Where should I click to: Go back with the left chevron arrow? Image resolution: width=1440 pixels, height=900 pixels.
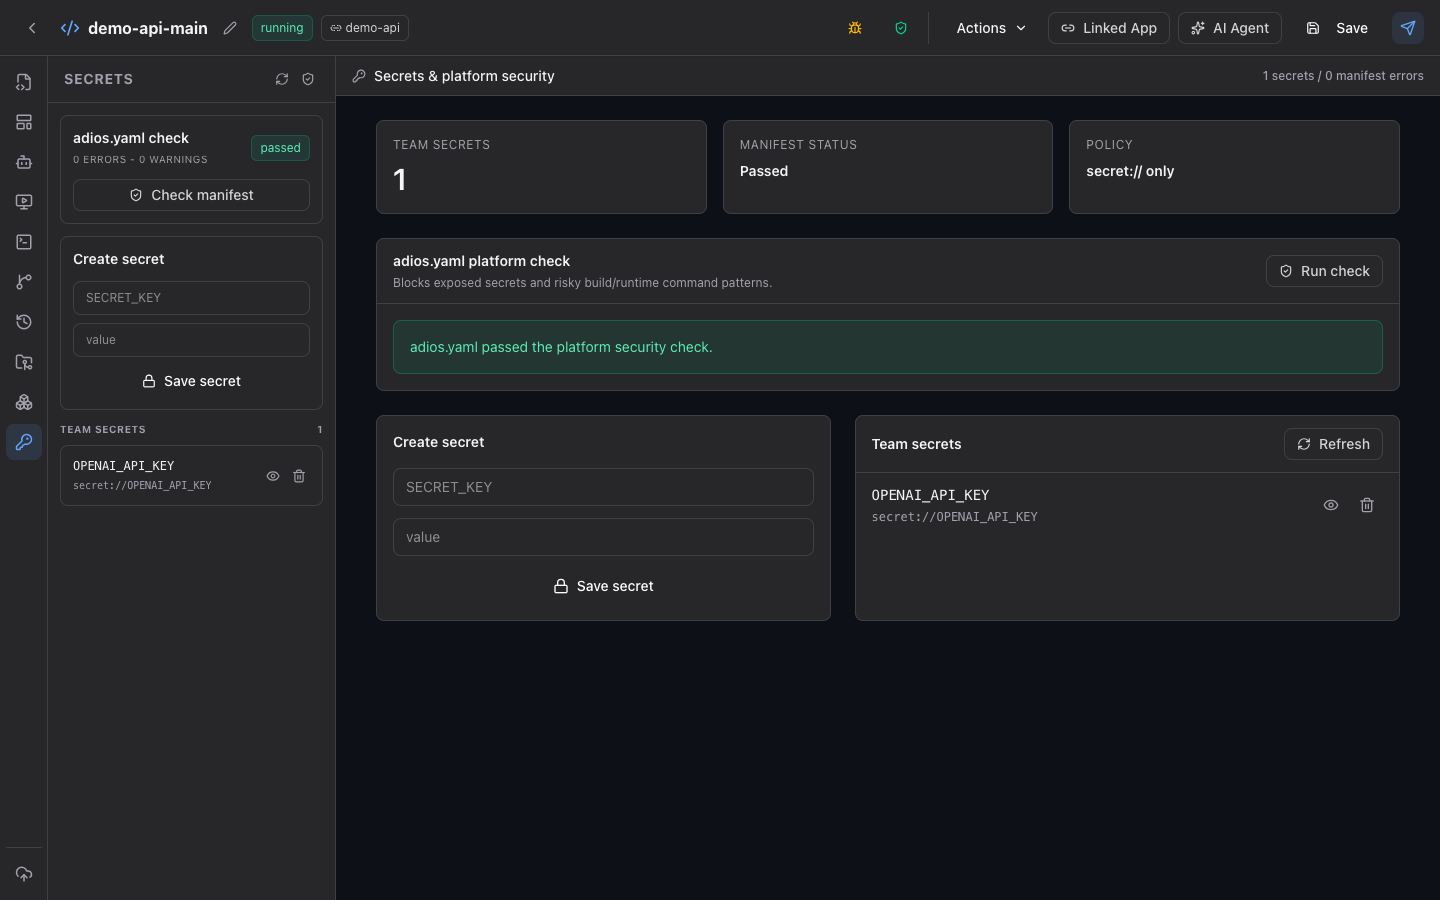click(x=32, y=28)
